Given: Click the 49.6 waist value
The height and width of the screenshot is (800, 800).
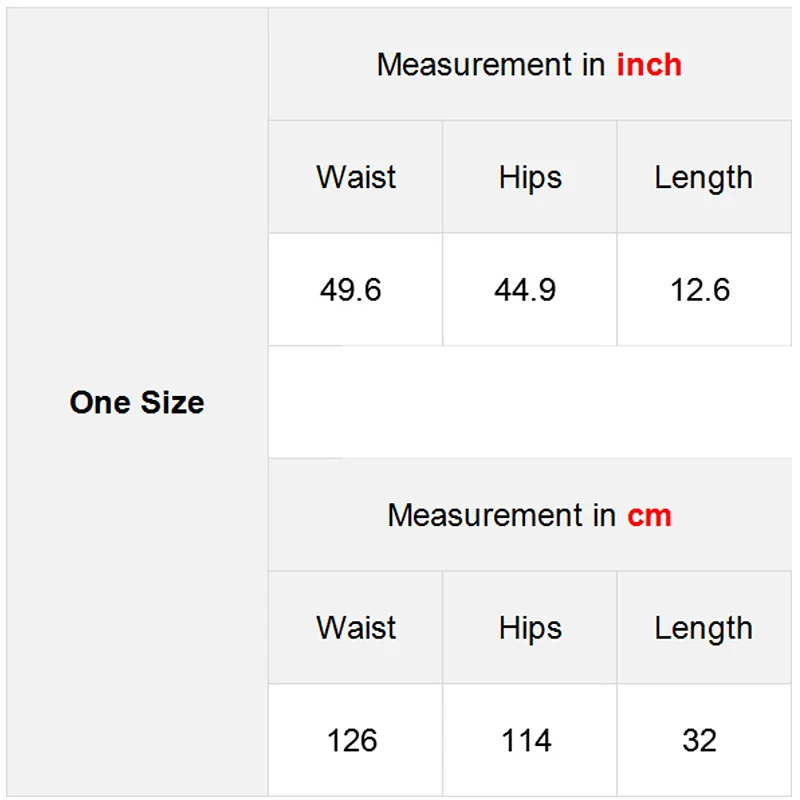Looking at the screenshot, I should (351, 290).
